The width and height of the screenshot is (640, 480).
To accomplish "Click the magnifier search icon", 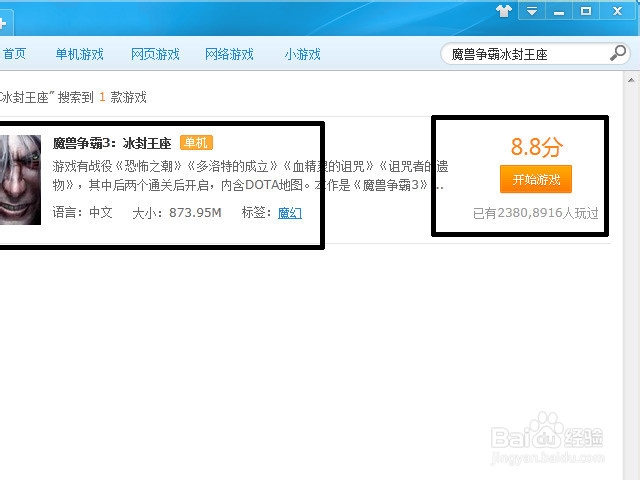I will [x=618, y=53].
